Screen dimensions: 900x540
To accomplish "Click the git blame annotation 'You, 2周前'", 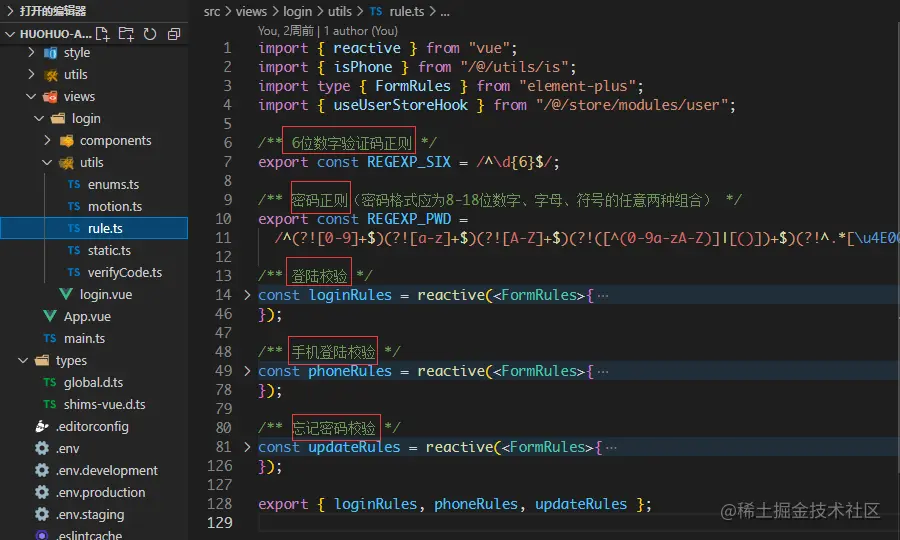I will pos(286,30).
